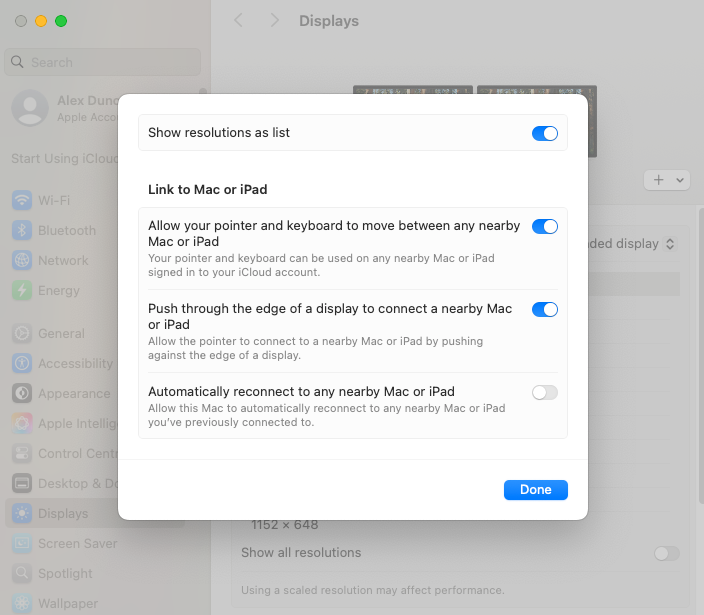The width and height of the screenshot is (704, 615).
Task: Click the Energy icon in sidebar
Action: 22,291
